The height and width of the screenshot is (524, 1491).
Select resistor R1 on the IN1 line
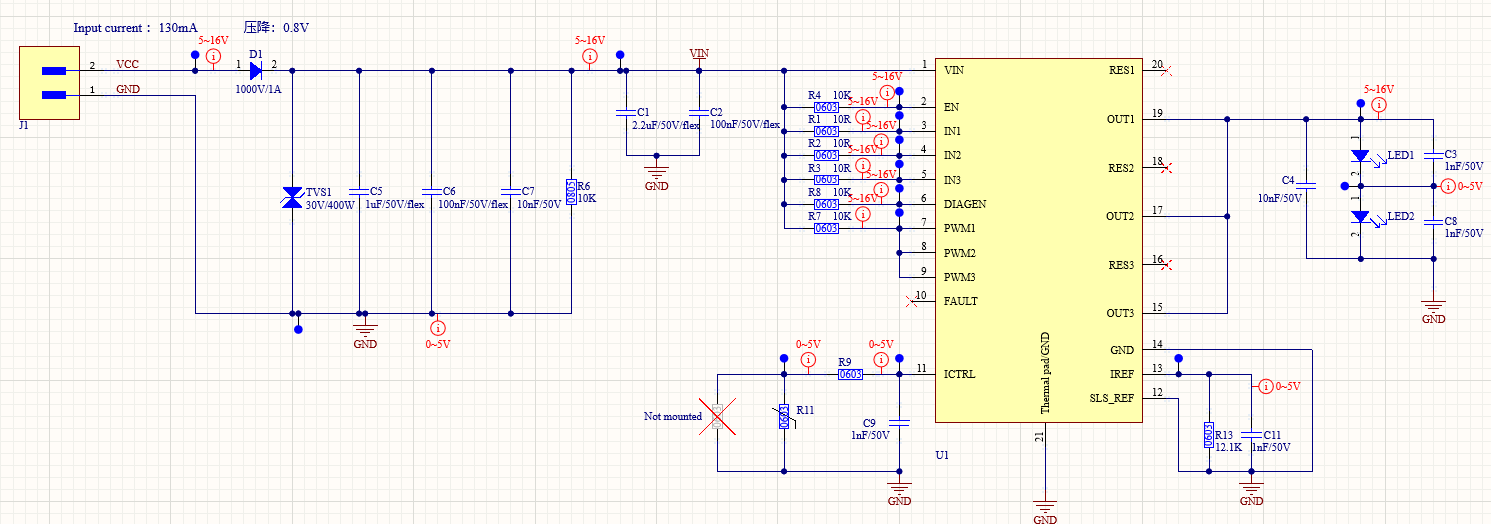tap(826, 131)
